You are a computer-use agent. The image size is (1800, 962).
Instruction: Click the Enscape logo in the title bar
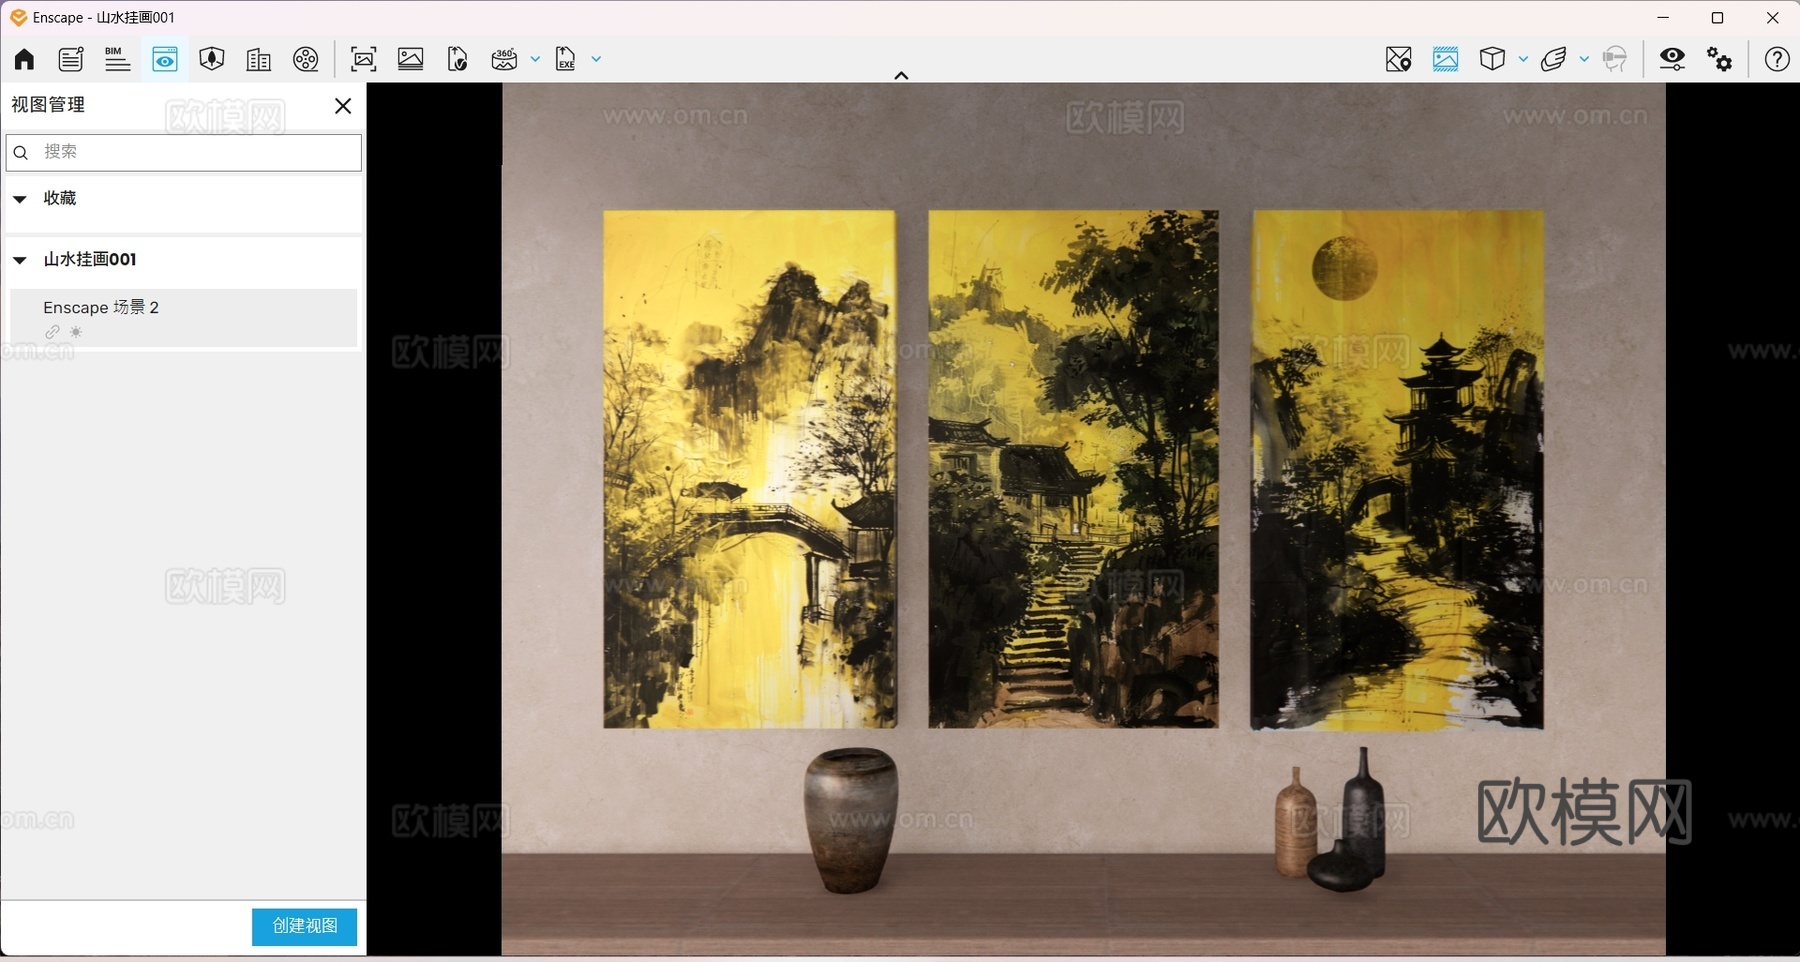click(18, 17)
